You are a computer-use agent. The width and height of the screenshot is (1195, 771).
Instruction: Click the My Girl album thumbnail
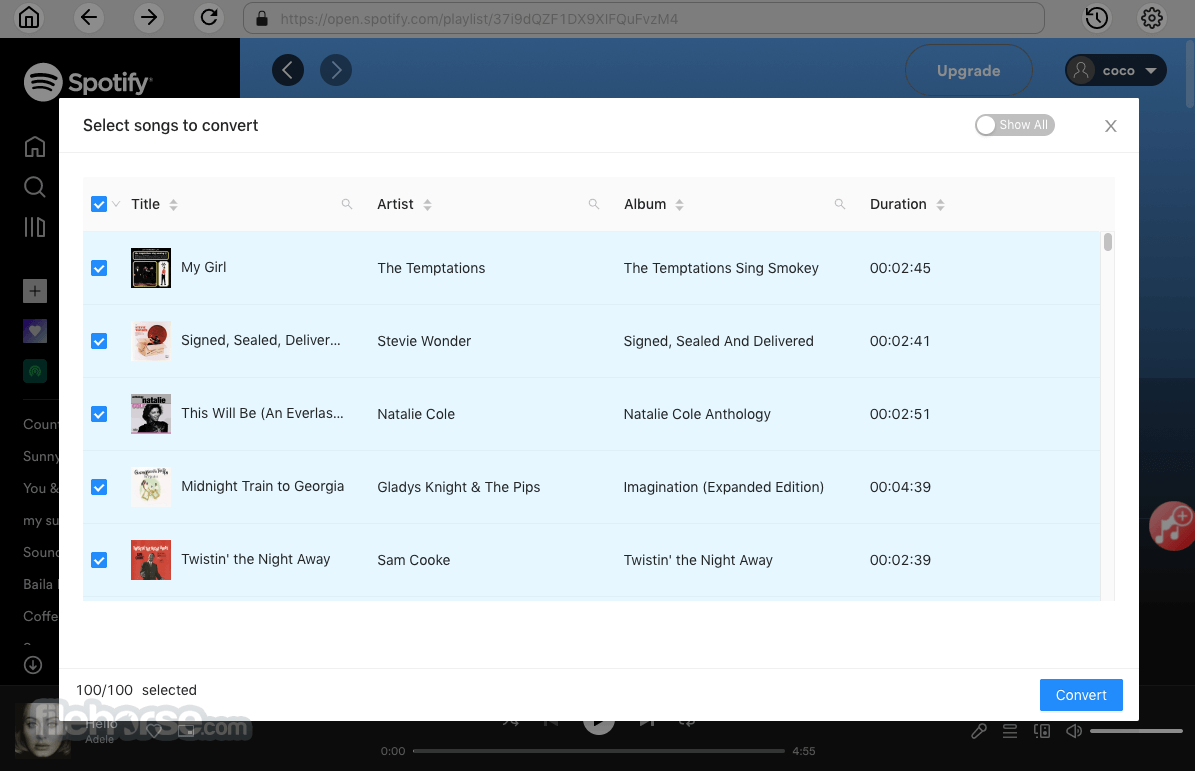coord(151,268)
